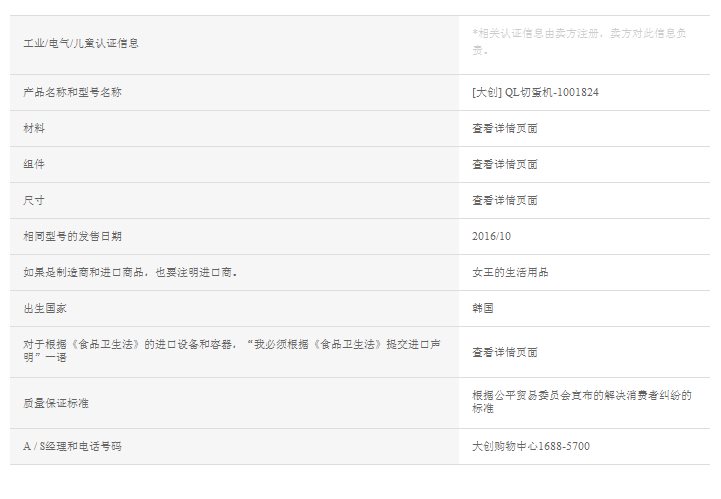The height and width of the screenshot is (499, 721).
Task: Open 查看详情页面 in the 材料 row
Action: [504, 128]
